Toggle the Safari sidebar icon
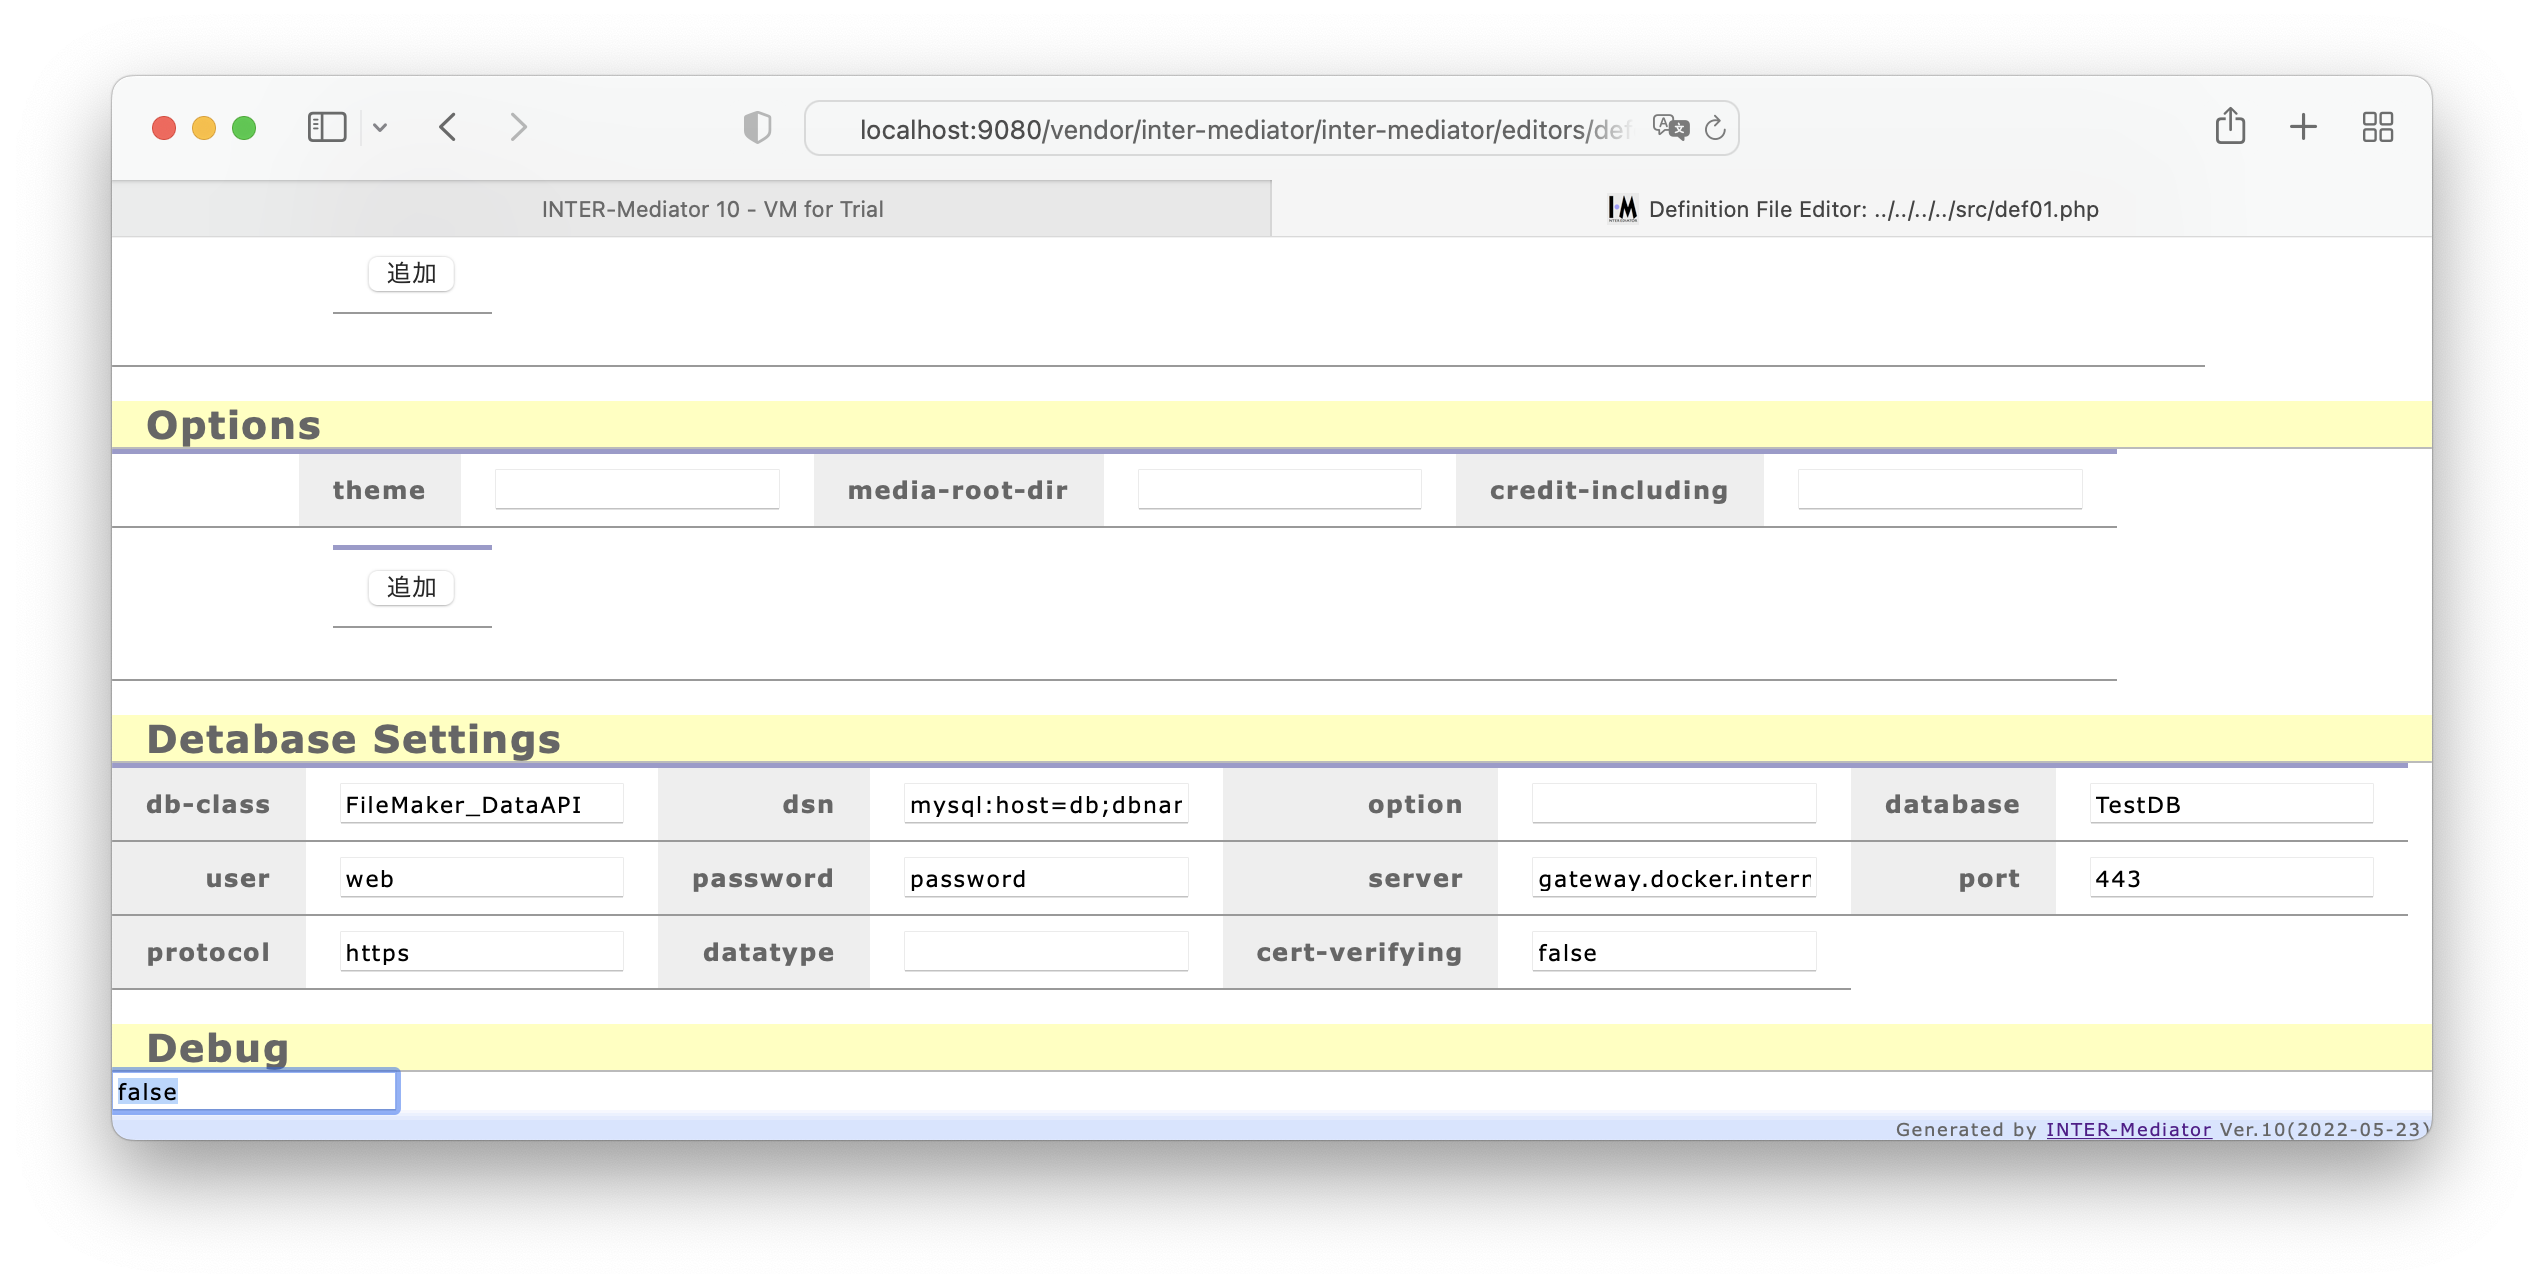Image resolution: width=2544 pixels, height=1288 pixels. tap(326, 127)
